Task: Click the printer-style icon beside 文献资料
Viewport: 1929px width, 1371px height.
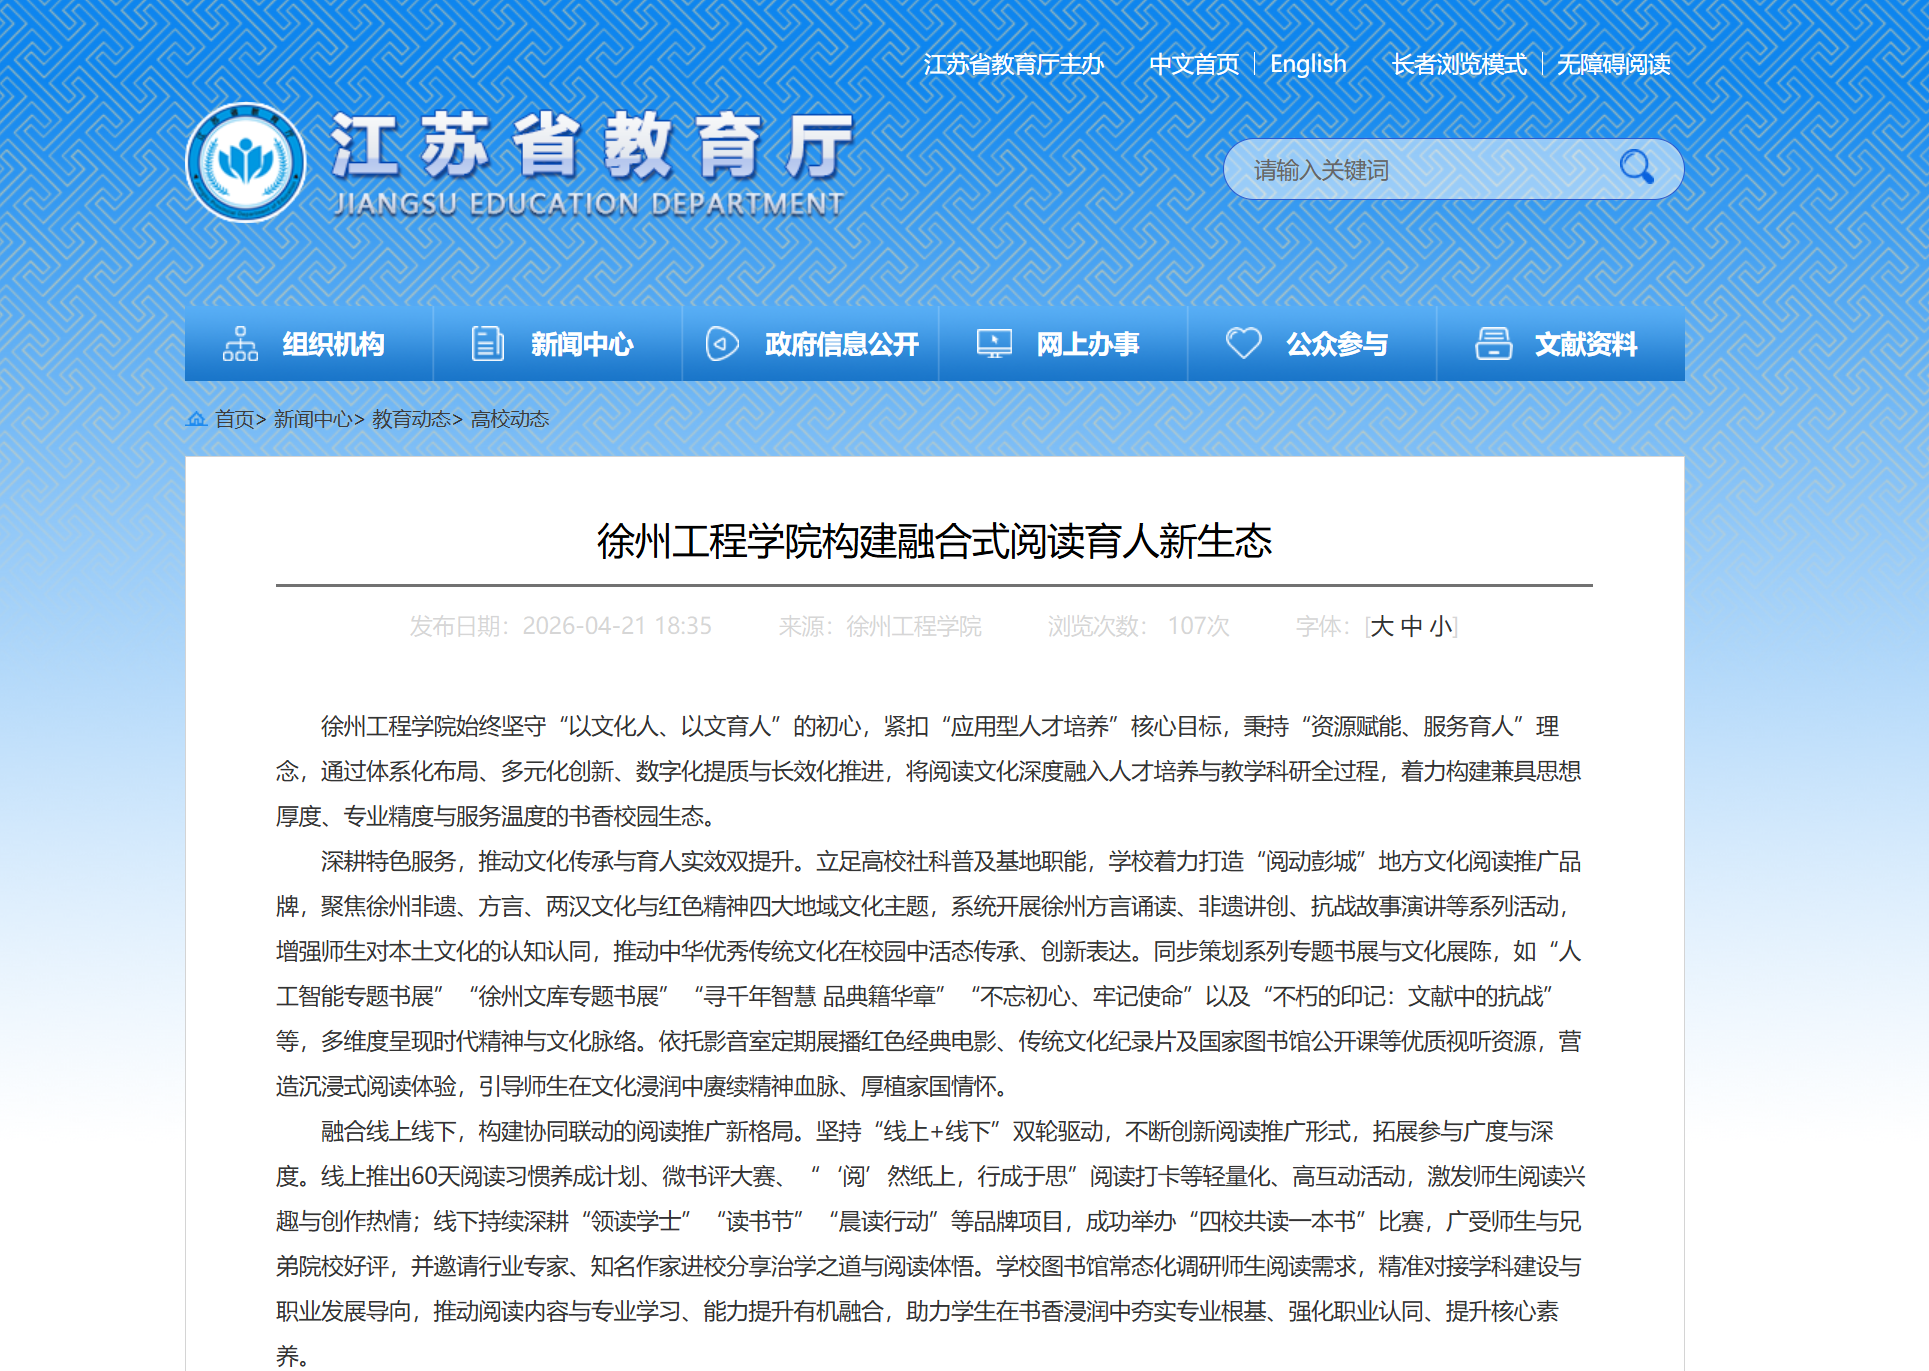Action: pyautogui.click(x=1493, y=344)
